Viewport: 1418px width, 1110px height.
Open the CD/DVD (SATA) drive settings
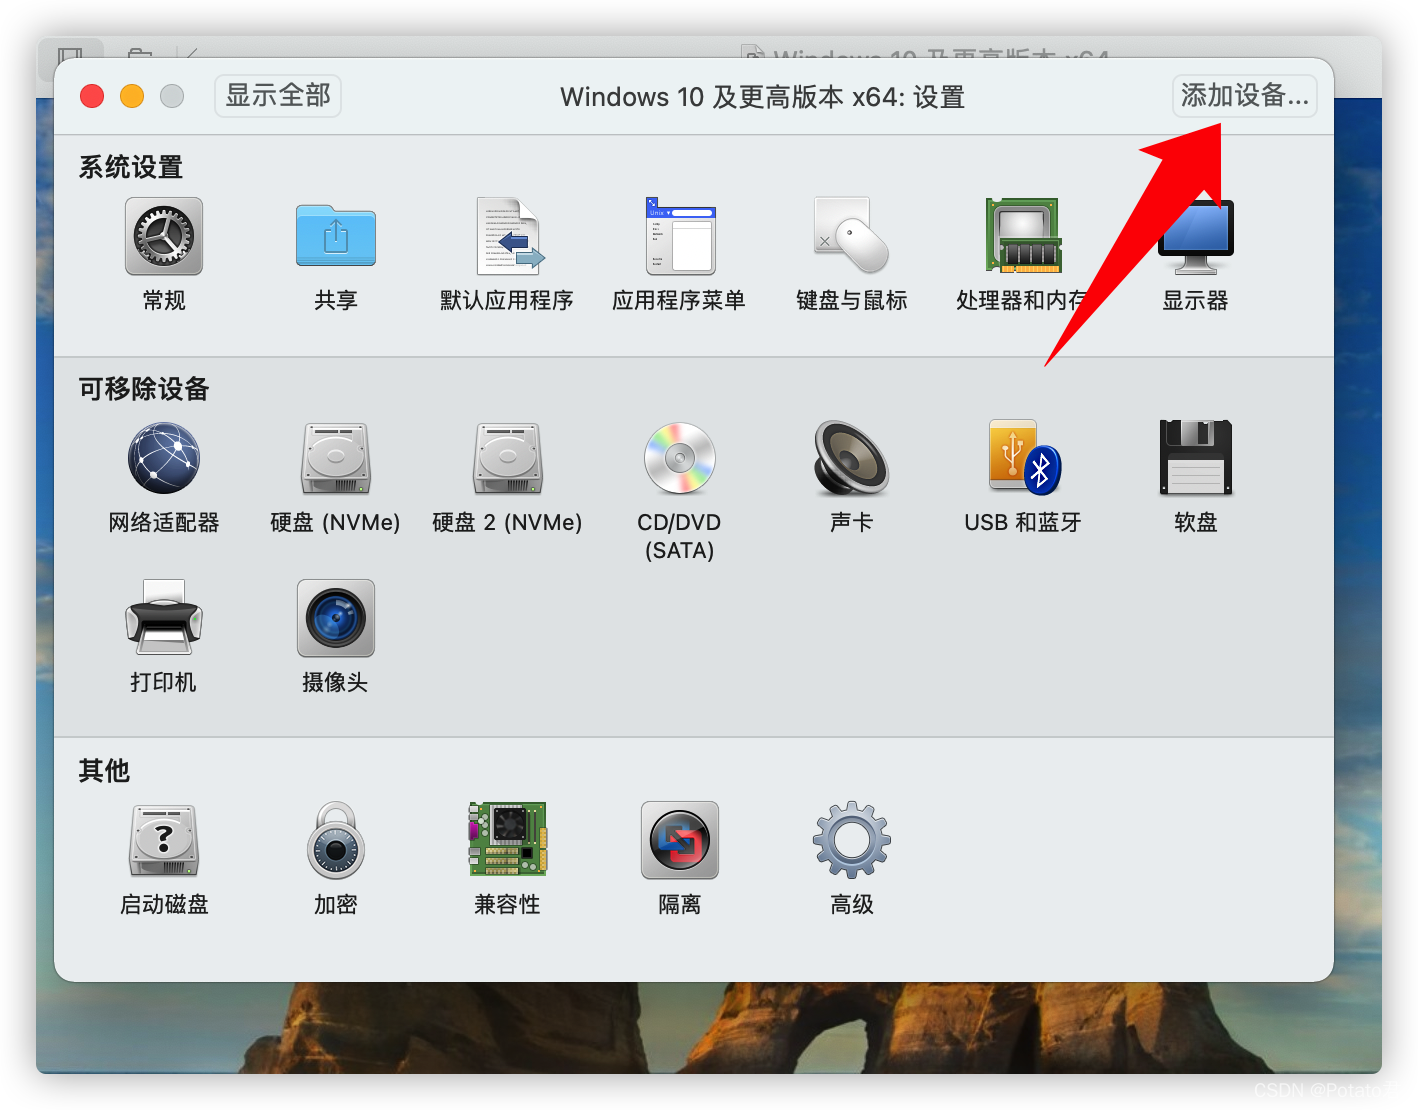tap(680, 459)
